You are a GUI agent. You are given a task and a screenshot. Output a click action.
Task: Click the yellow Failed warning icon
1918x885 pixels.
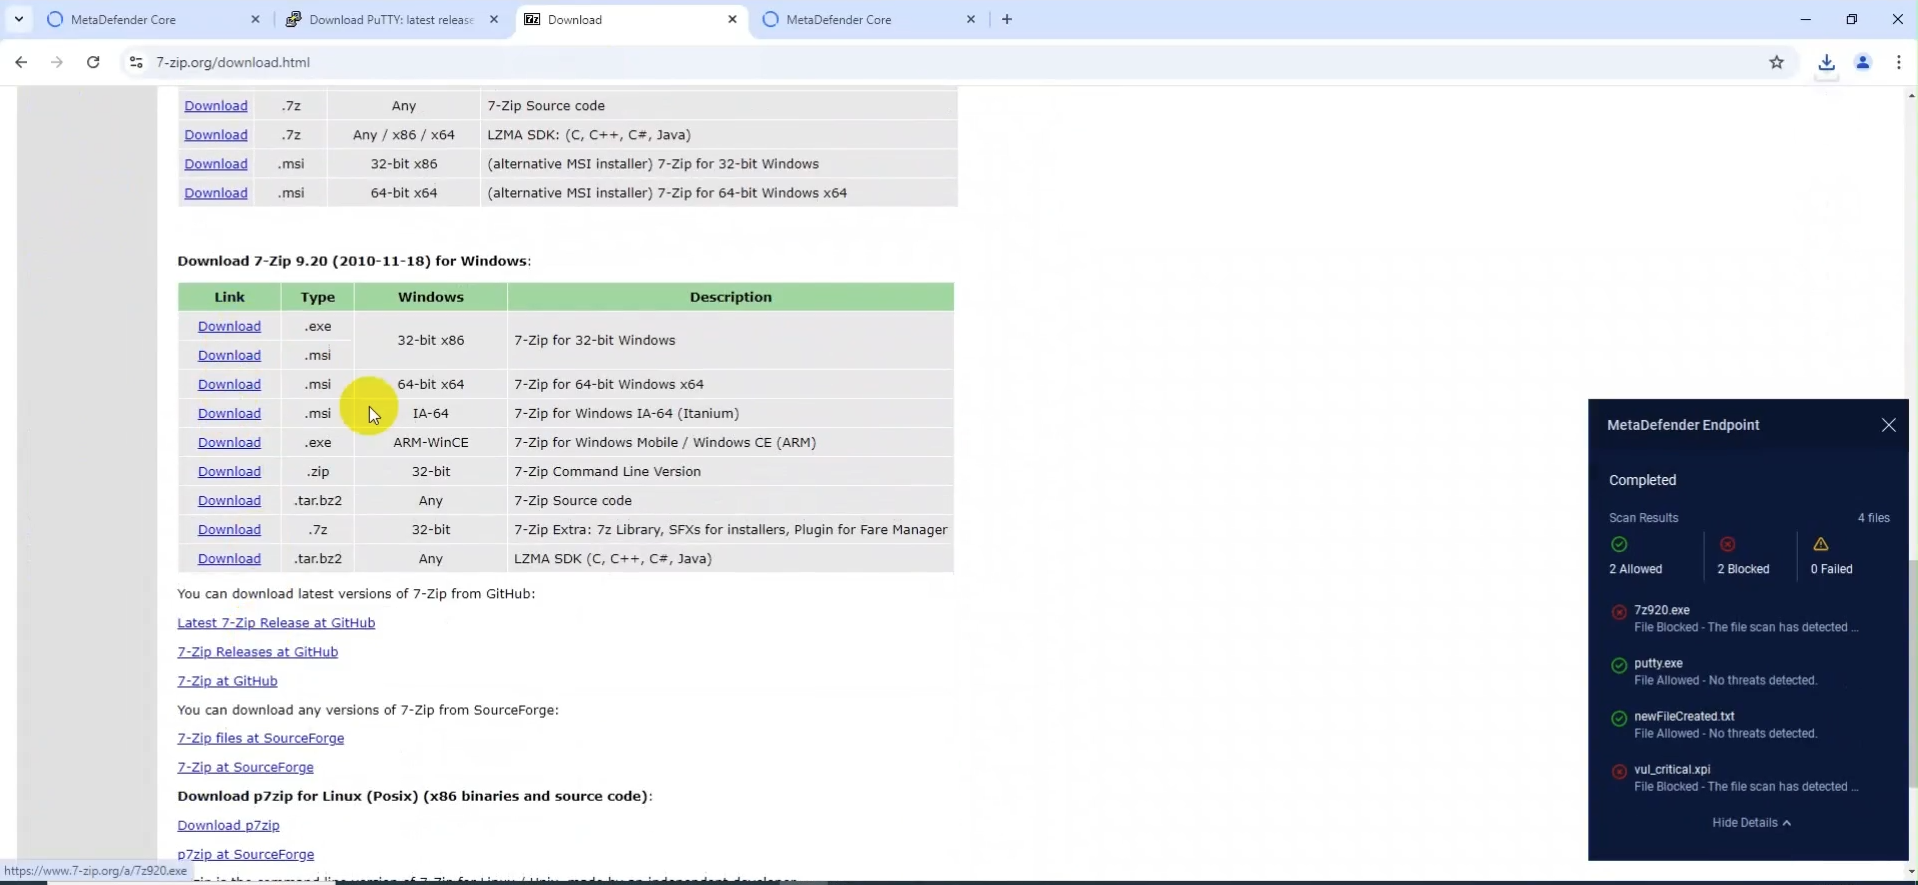[1820, 544]
